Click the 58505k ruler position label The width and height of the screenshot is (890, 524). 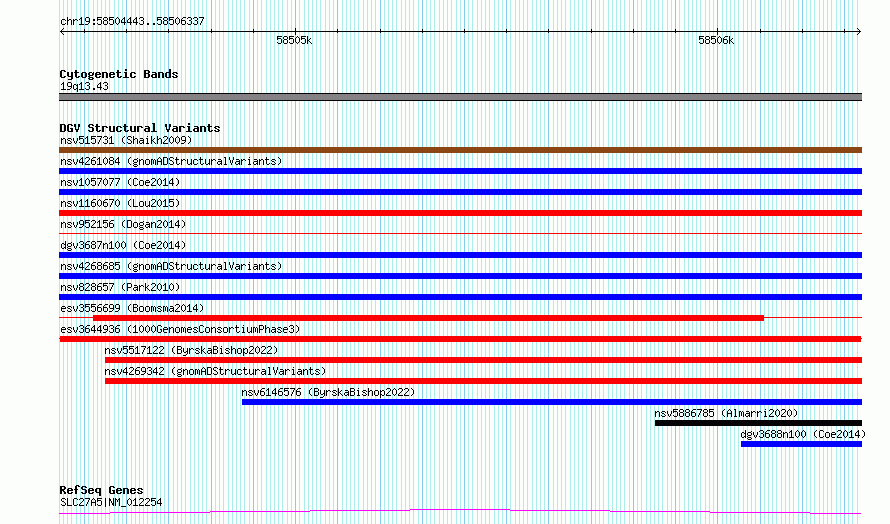[x=294, y=40]
